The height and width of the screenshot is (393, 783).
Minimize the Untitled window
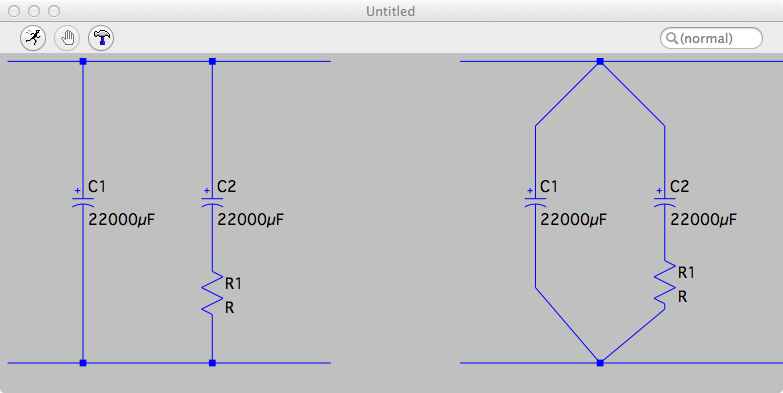[x=34, y=11]
